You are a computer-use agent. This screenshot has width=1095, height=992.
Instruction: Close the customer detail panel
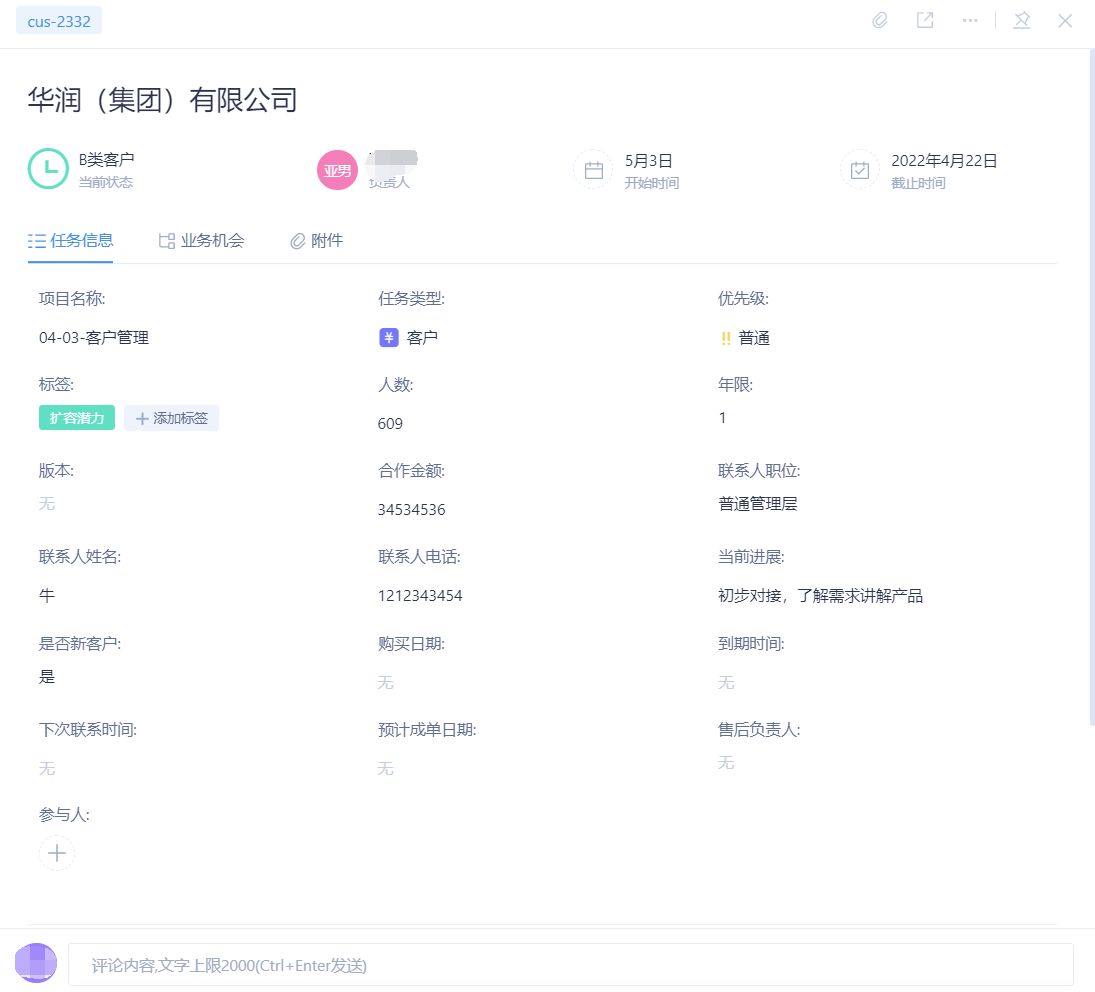pos(1065,21)
